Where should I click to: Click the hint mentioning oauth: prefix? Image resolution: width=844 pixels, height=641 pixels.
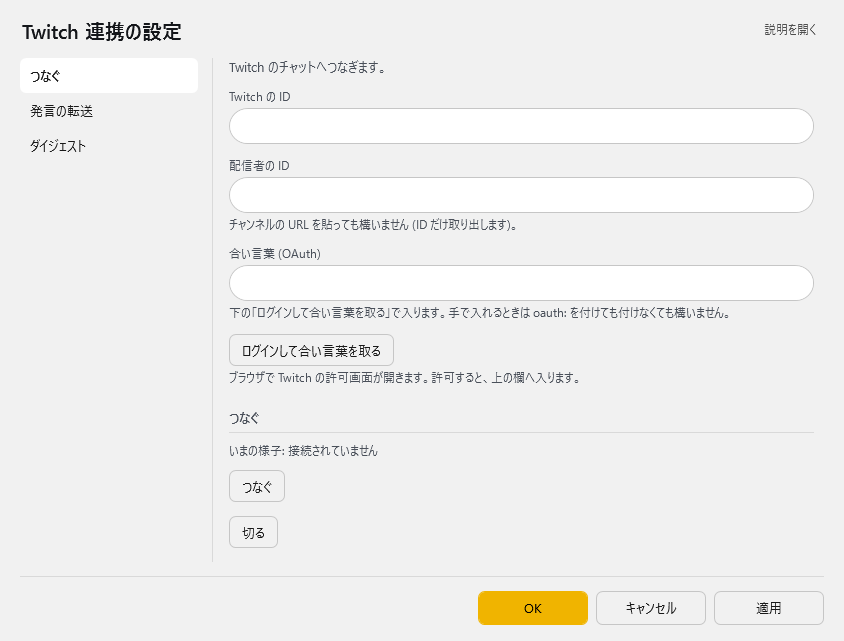tap(480, 313)
